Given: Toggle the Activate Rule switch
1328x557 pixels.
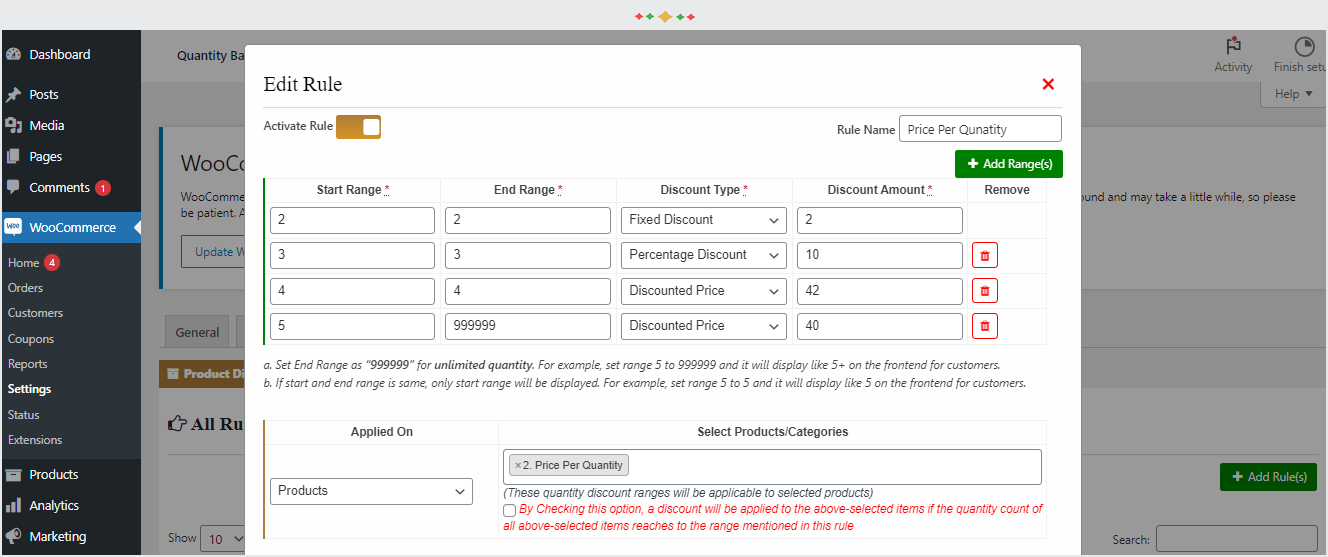Looking at the screenshot, I should click(x=358, y=127).
